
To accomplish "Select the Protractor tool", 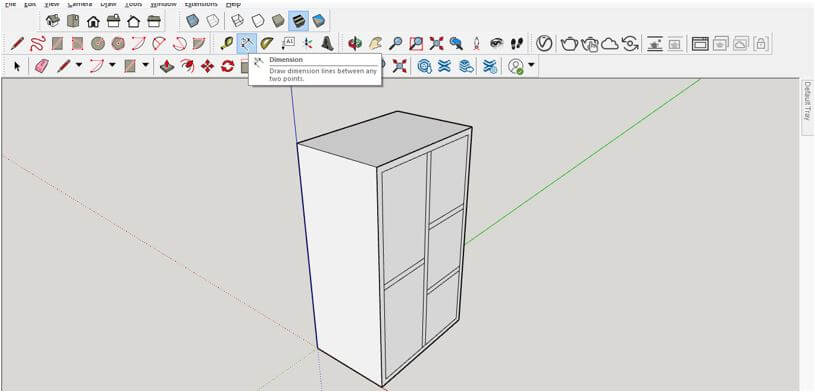I will tap(267, 43).
